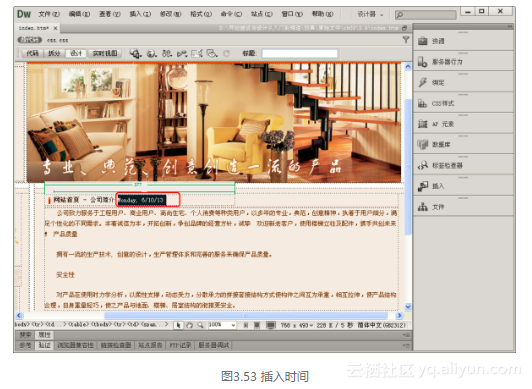Image resolution: width=532 pixels, height=389 pixels.
Task: Switch to 设计 (Design) view
Action: coord(76,54)
